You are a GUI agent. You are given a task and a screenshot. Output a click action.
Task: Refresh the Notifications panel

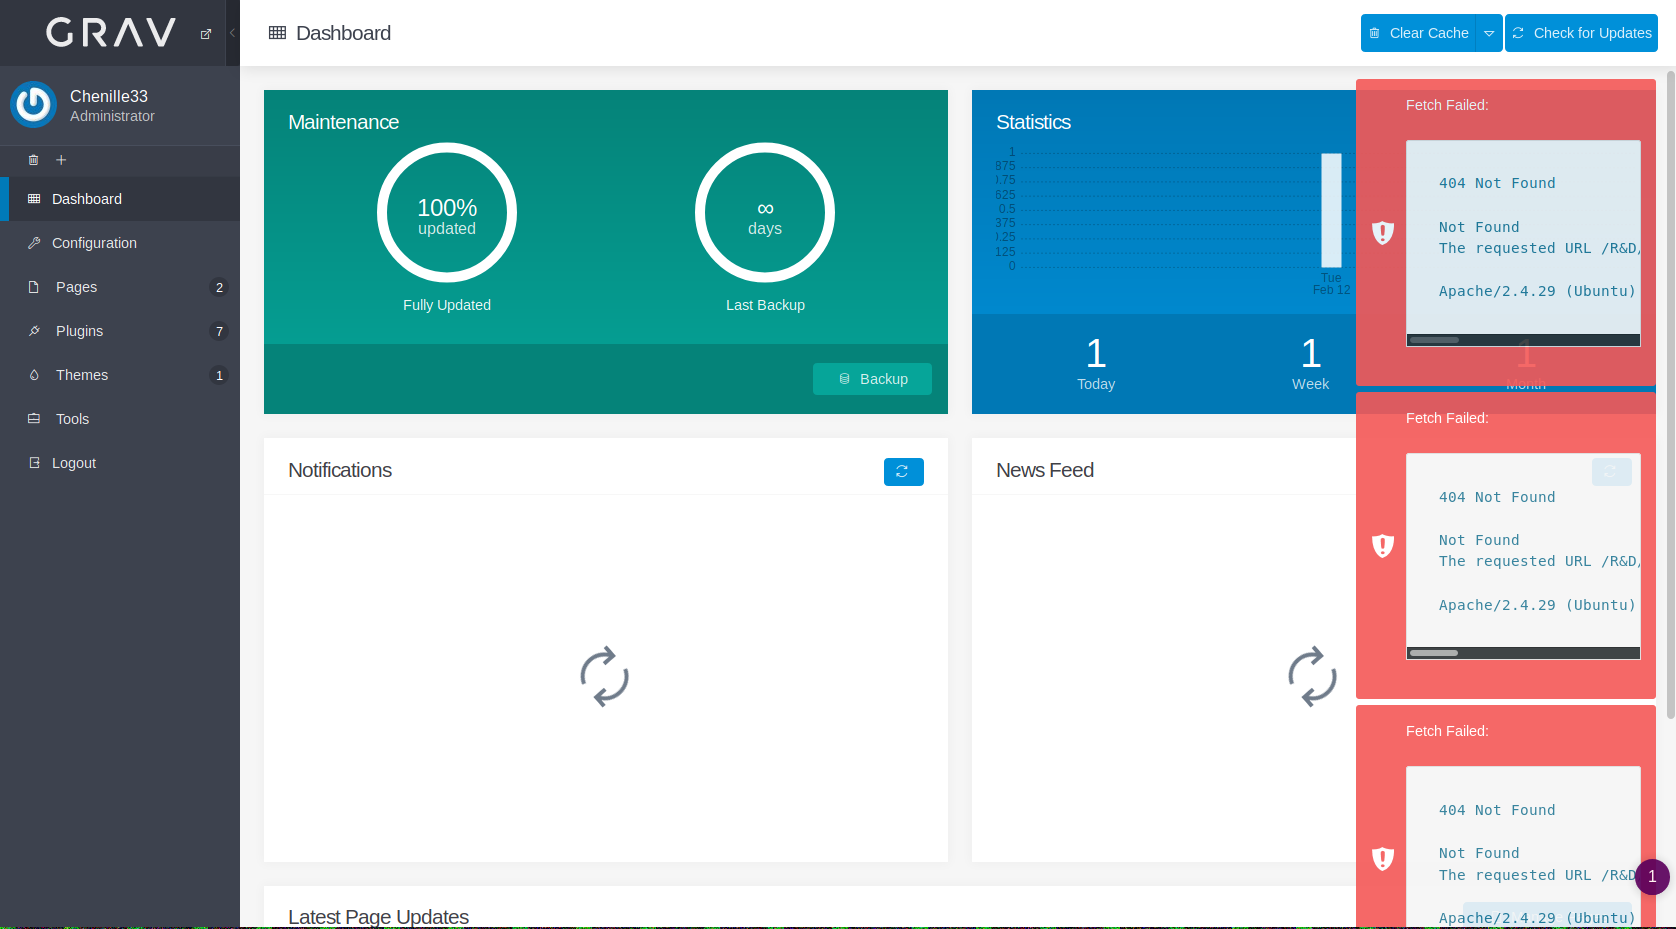point(903,472)
